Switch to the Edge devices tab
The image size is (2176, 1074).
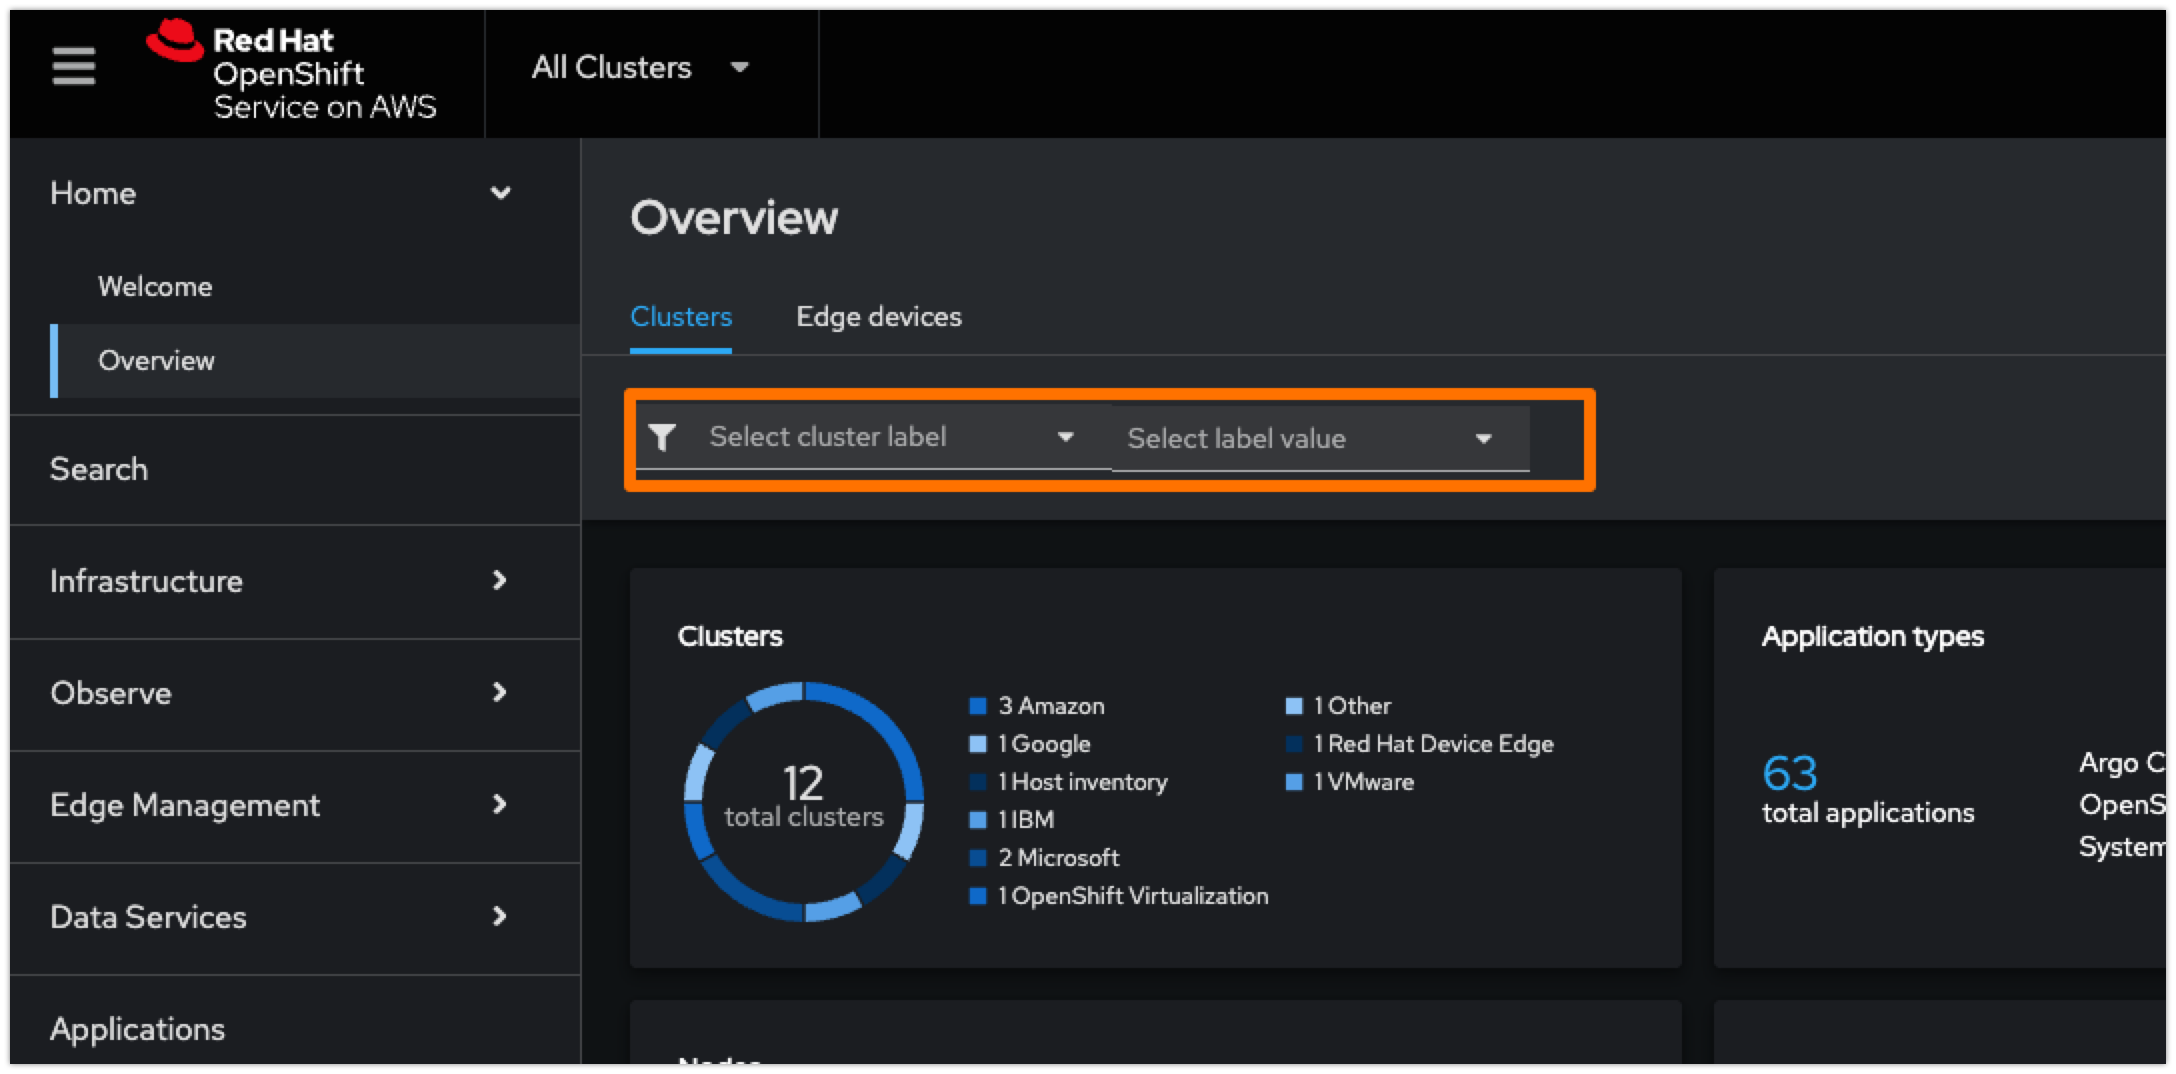point(878,317)
